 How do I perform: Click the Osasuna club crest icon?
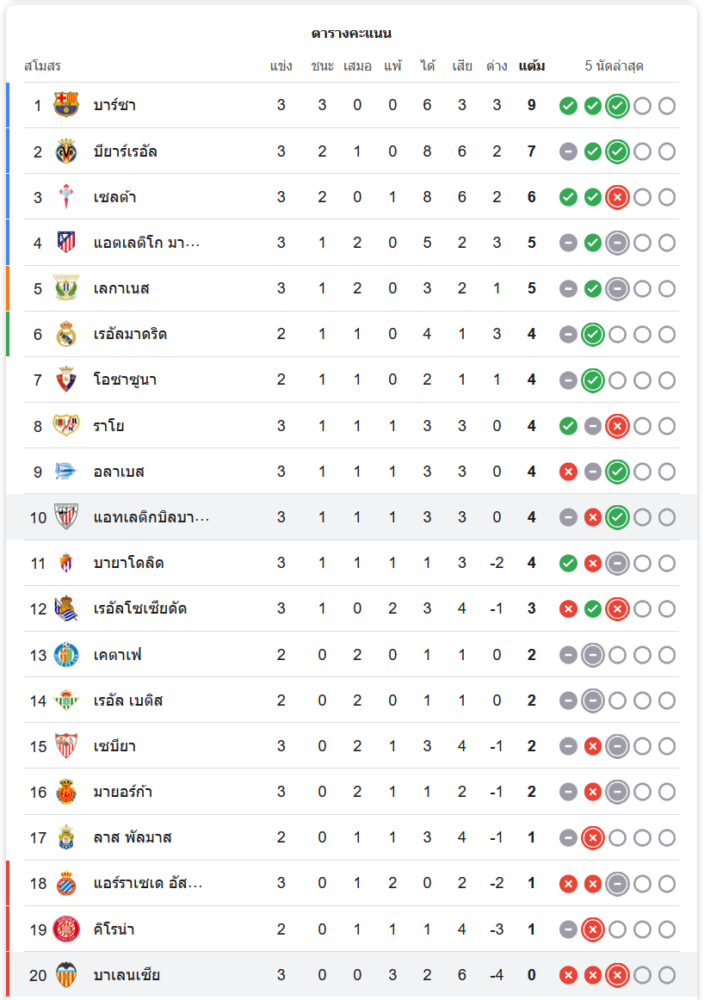click(x=66, y=380)
